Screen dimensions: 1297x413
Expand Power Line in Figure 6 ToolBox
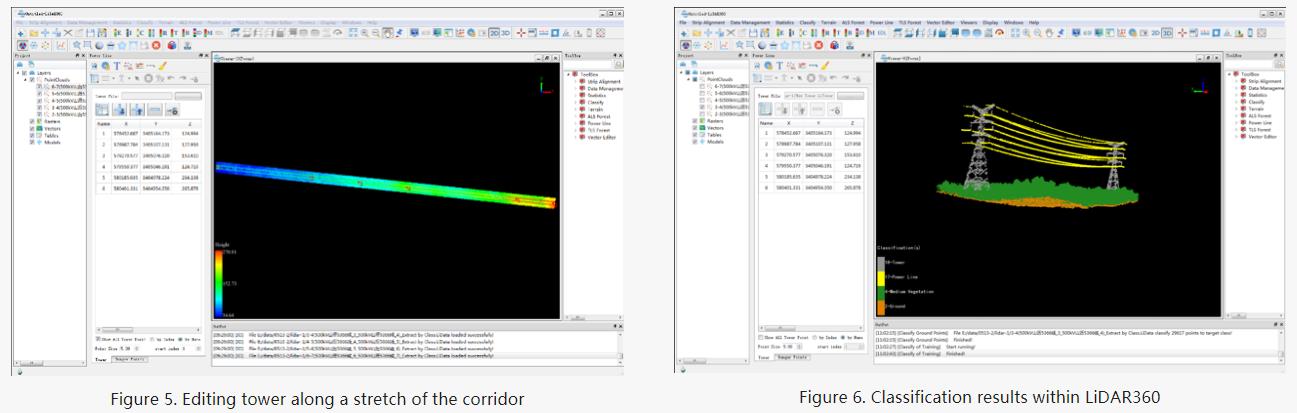(1236, 122)
